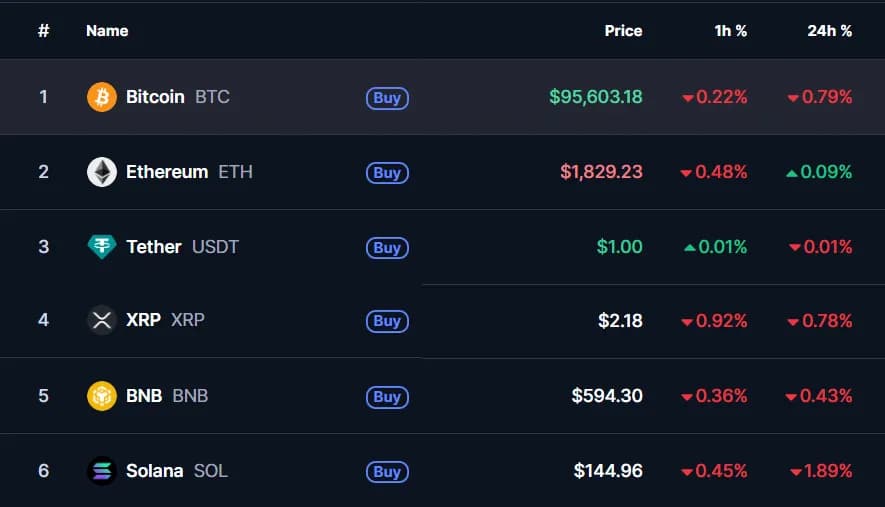Click the XRP logo icon
The image size is (885, 507).
(x=102, y=321)
